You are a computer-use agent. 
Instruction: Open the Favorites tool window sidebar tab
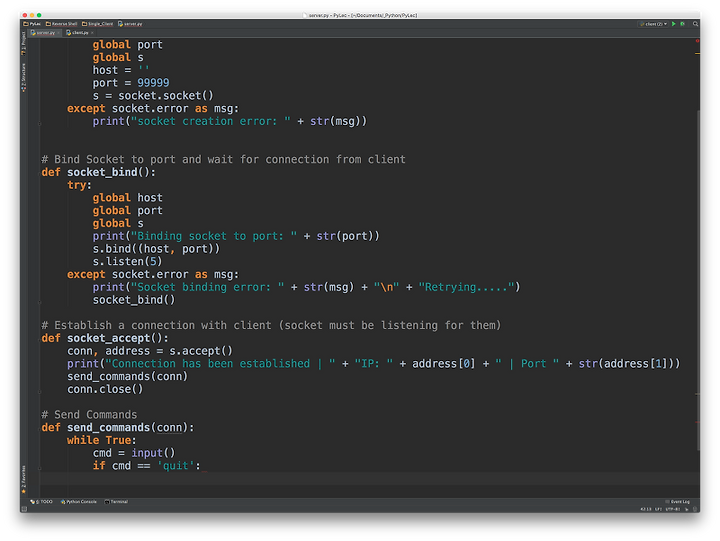coord(23,480)
